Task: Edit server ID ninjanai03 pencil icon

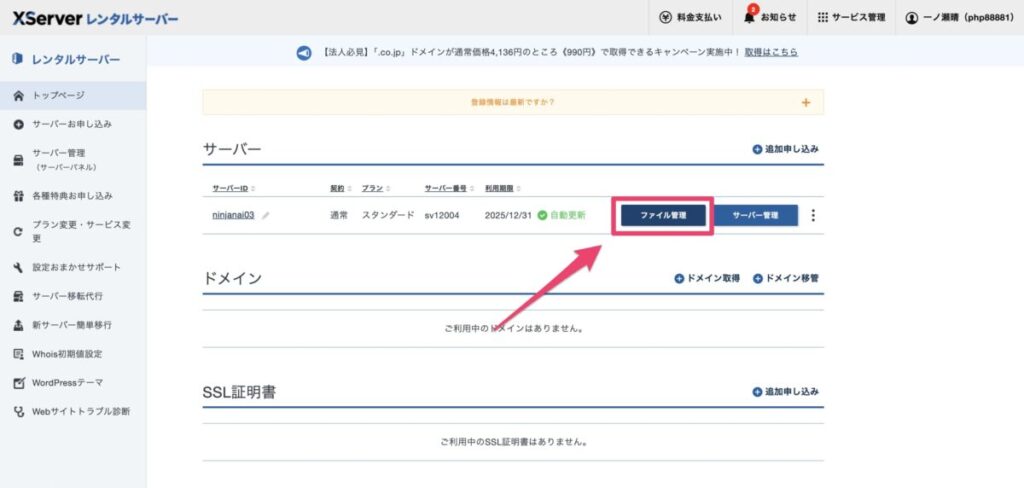Action: coord(265,216)
